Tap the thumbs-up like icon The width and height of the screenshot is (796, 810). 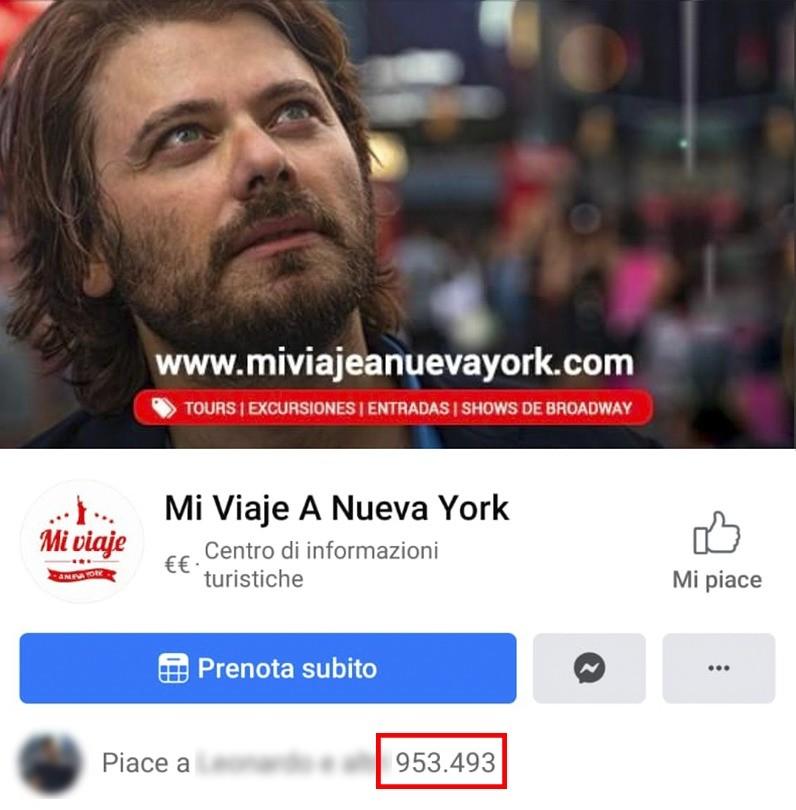coord(716,533)
